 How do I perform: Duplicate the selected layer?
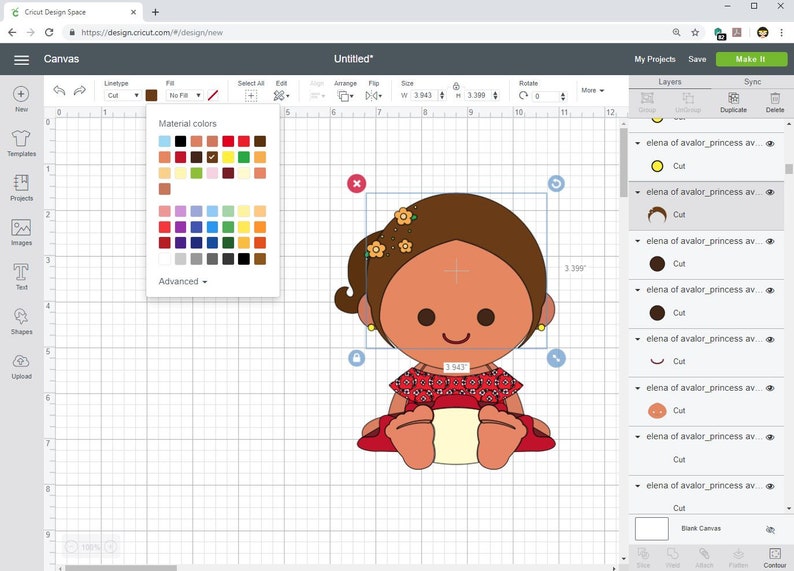[733, 102]
